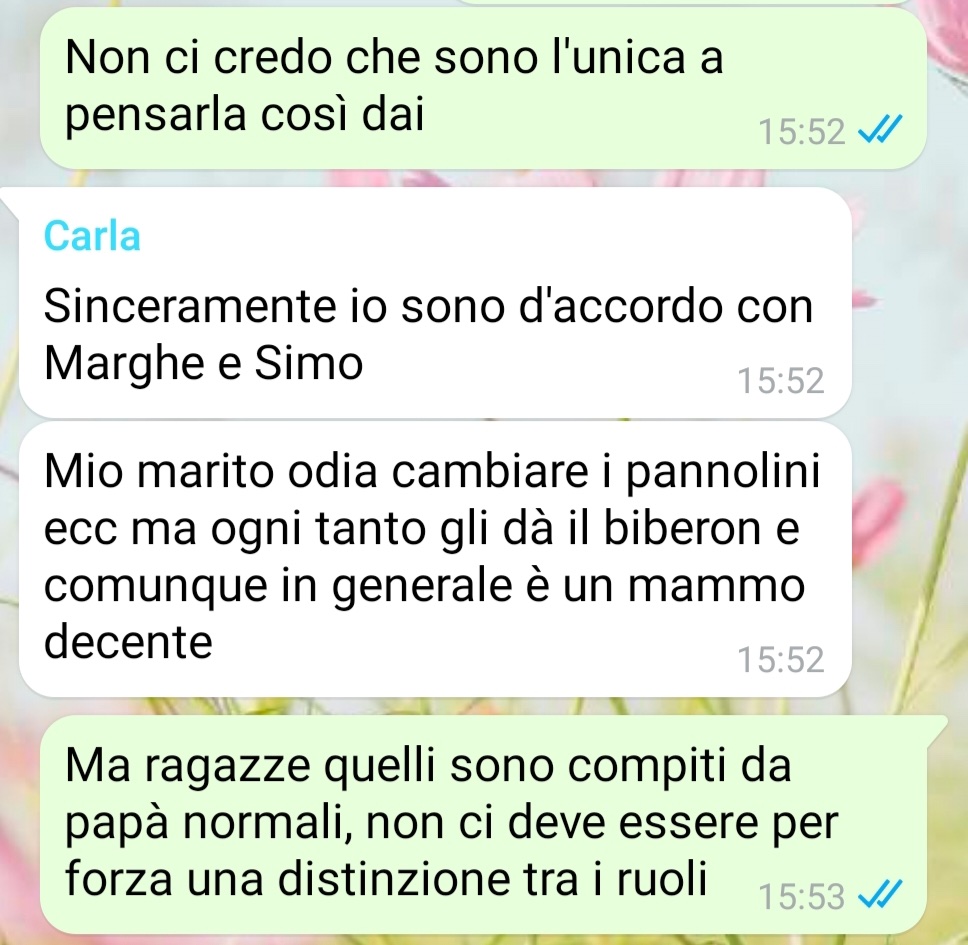
Task: Select the 'Ma ragazze quelli sono compiti' message
Action: click(x=483, y=825)
